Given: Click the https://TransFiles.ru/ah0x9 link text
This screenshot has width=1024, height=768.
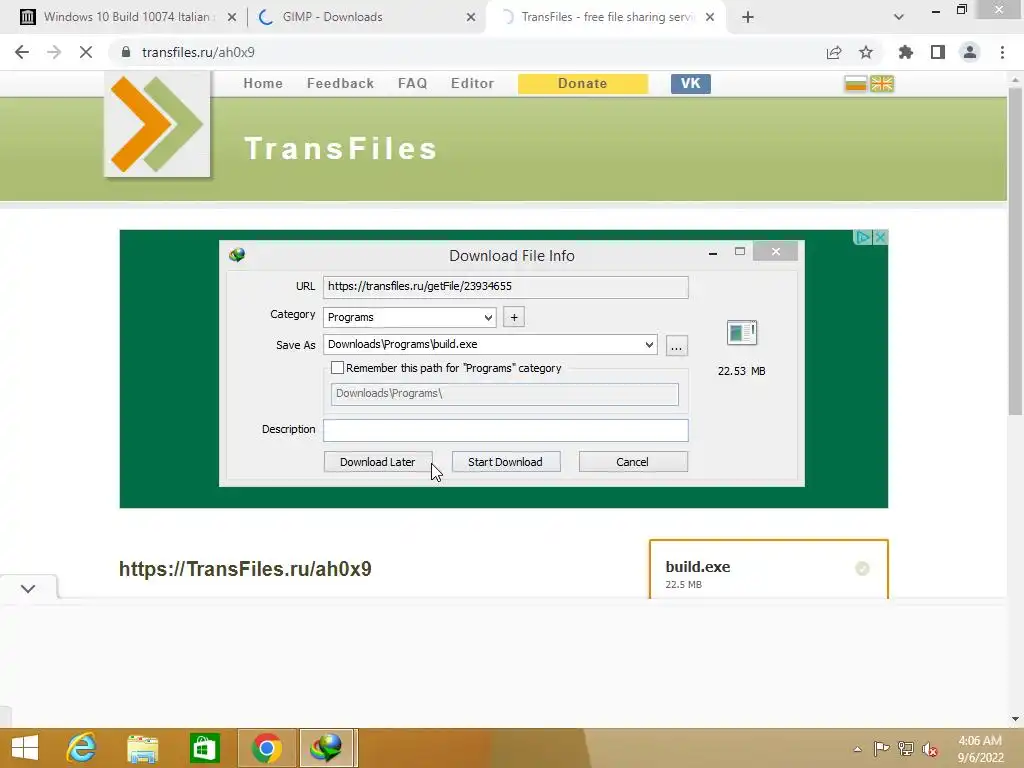Looking at the screenshot, I should 245,569.
